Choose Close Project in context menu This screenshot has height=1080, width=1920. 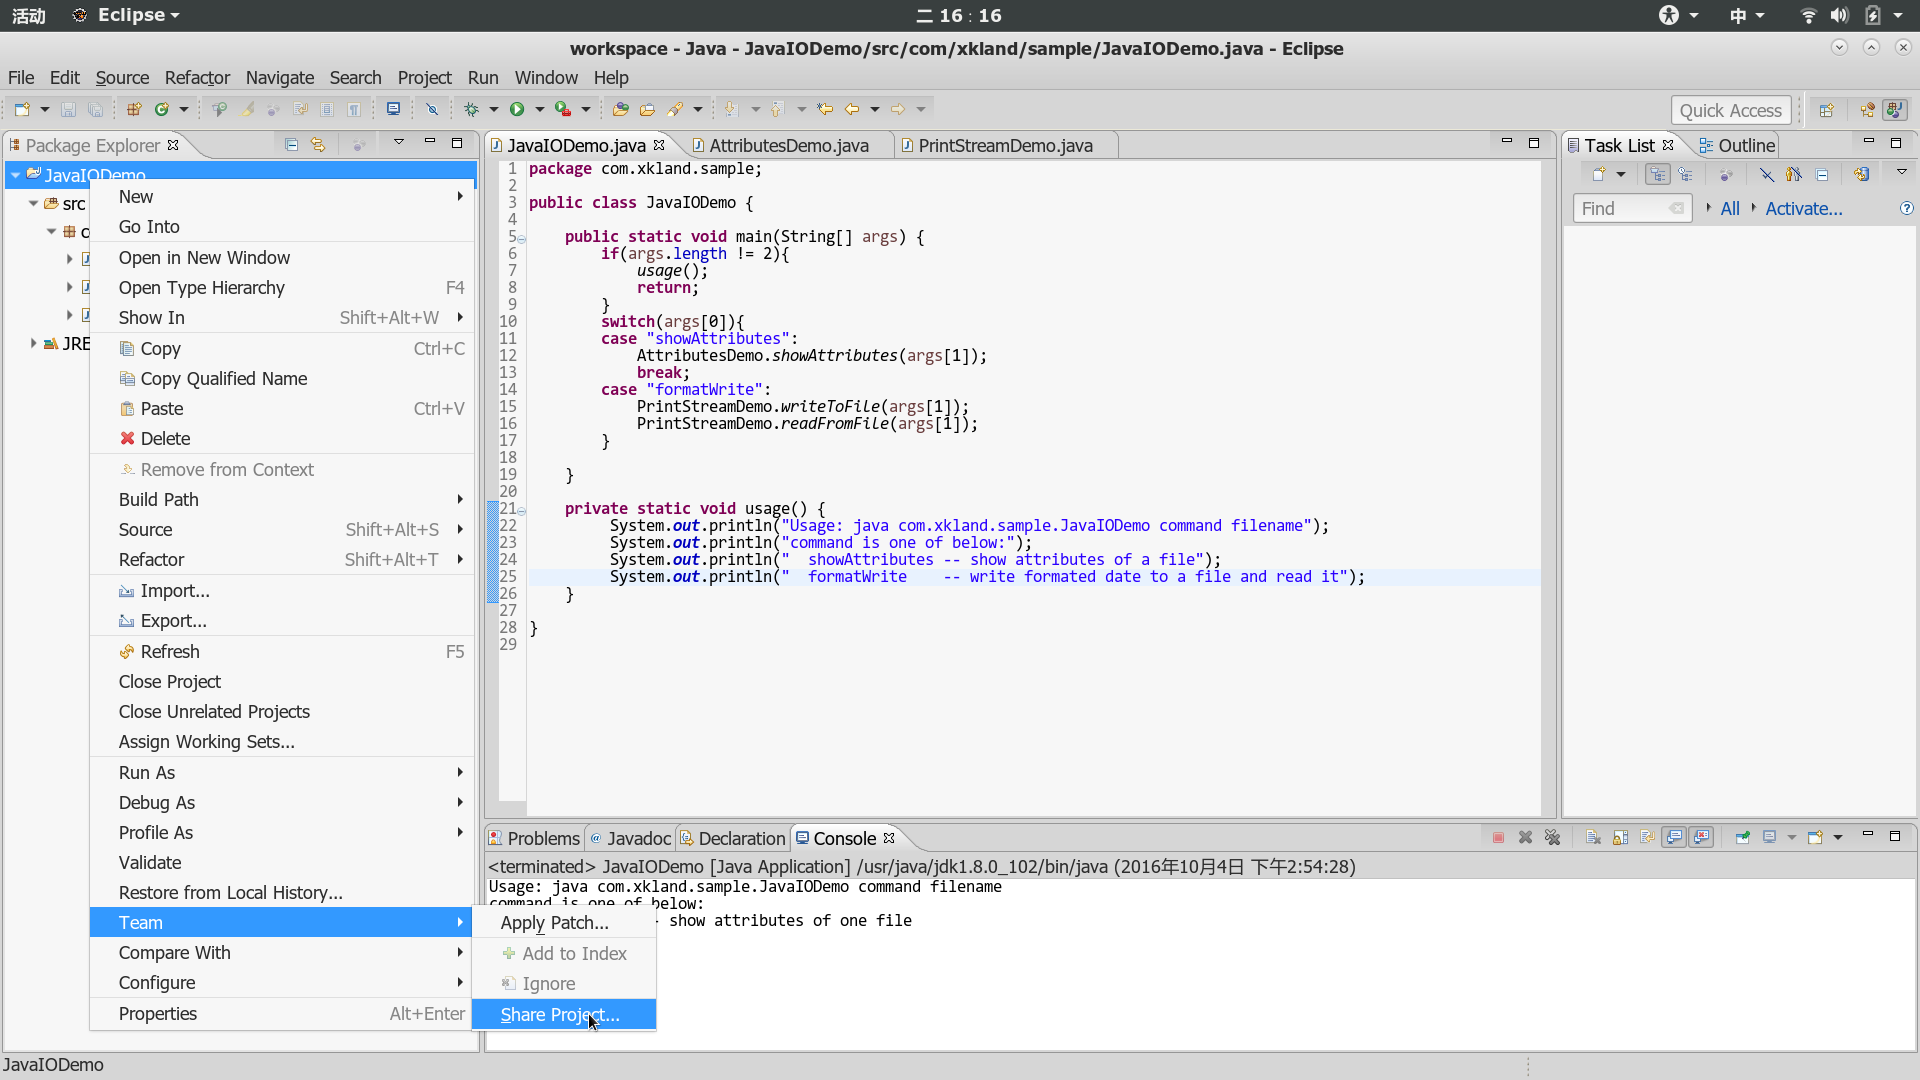point(282,682)
